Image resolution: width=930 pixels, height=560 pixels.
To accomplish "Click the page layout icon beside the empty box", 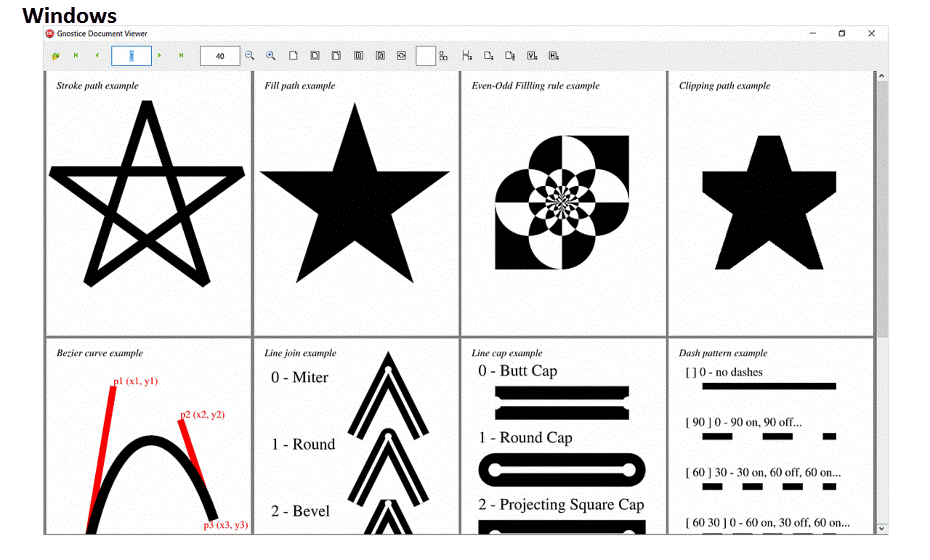I will tap(443, 56).
